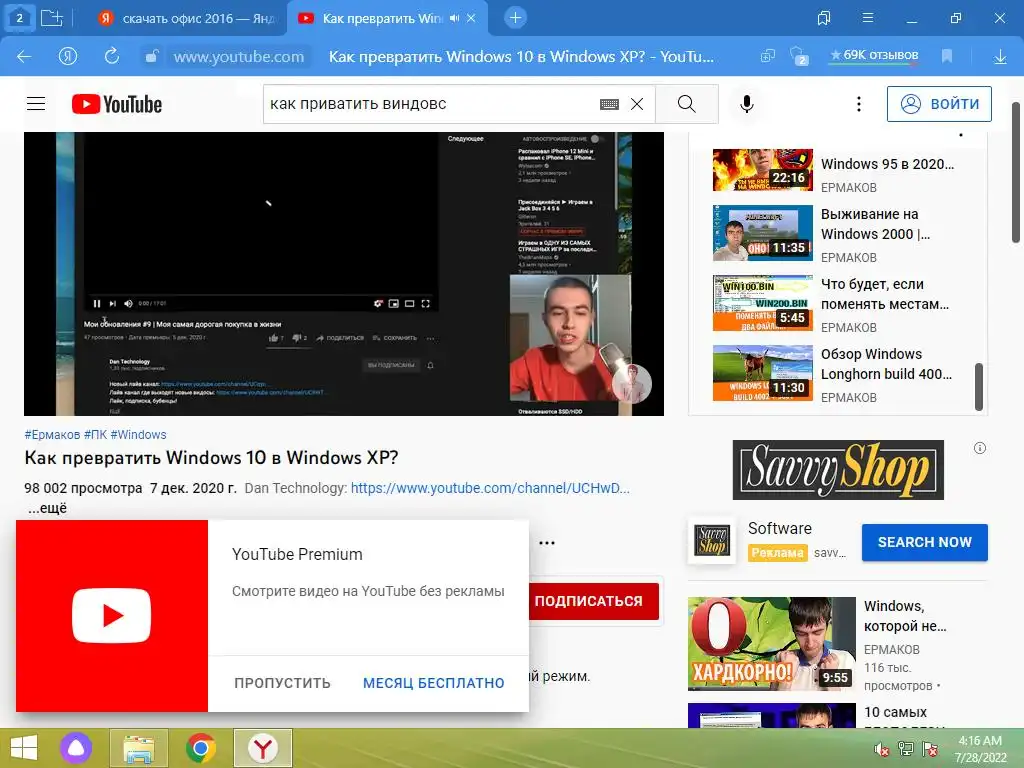This screenshot has height=768, width=1024.
Task: Click the playlist panel scrollbar
Action: point(978,387)
